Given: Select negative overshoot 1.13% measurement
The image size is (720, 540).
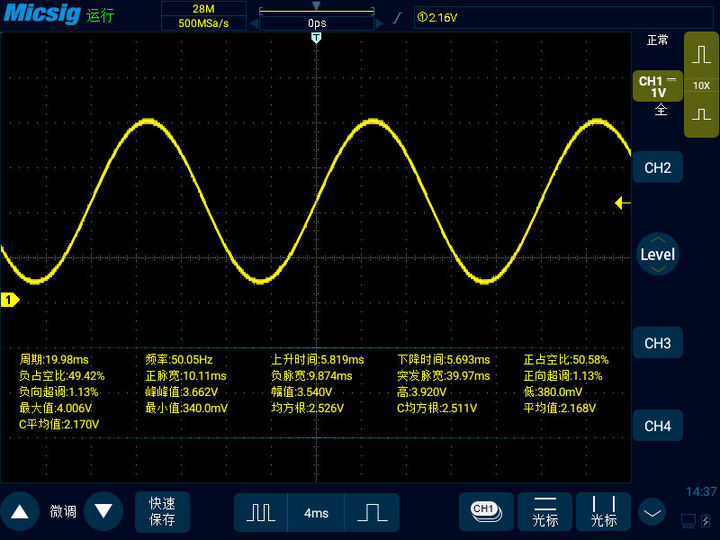Looking at the screenshot, I should click(x=59, y=392).
